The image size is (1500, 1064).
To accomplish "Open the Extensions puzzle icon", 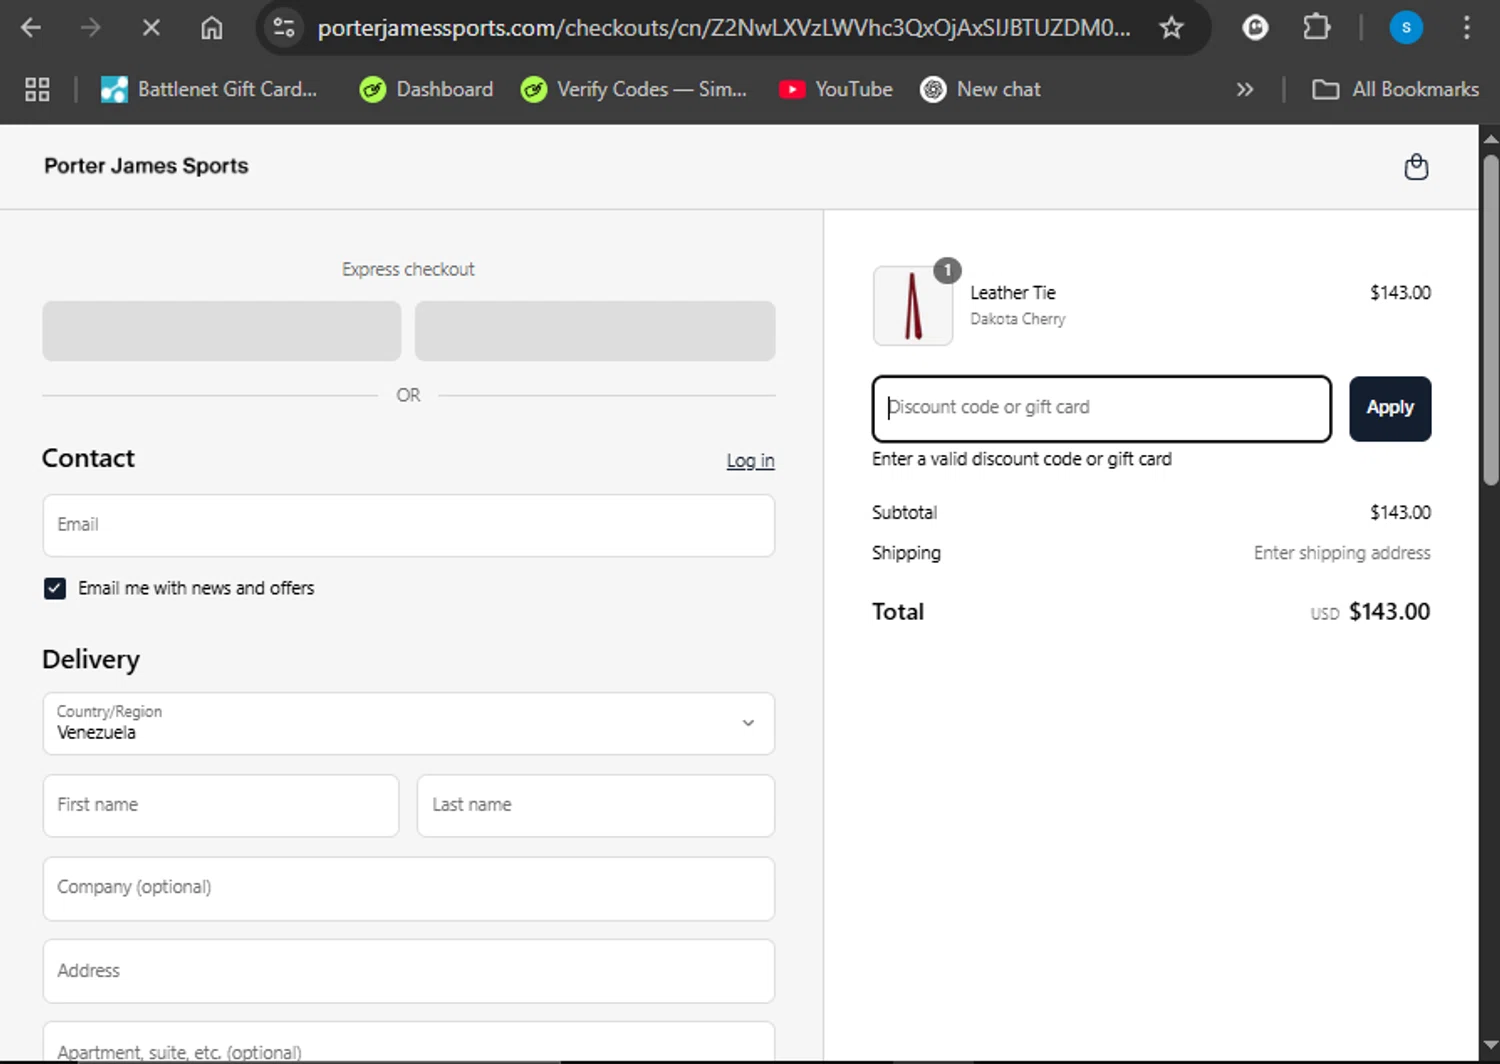I will tap(1316, 28).
